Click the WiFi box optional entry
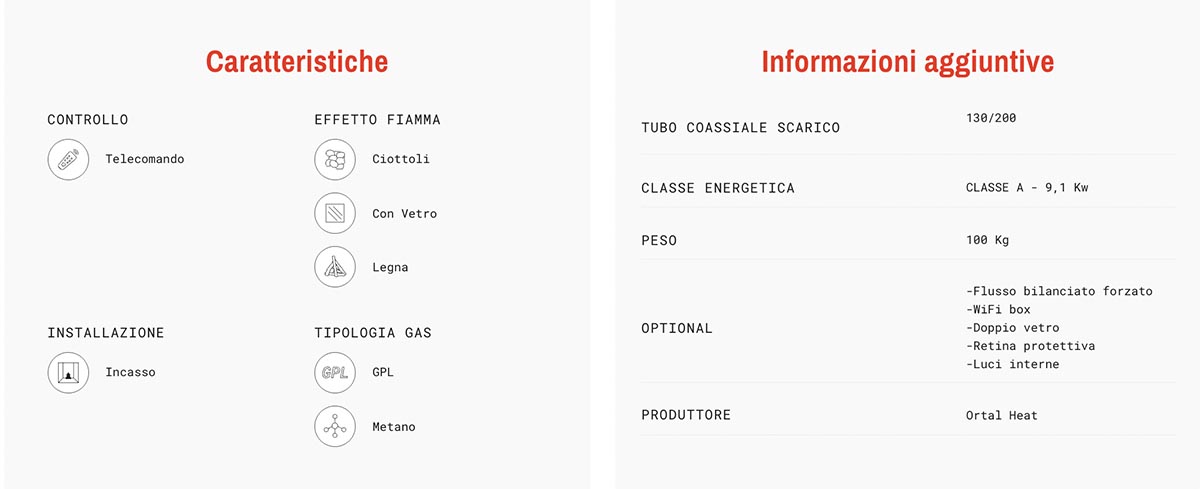This screenshot has height=489, width=1200. pyautogui.click(x=1001, y=310)
